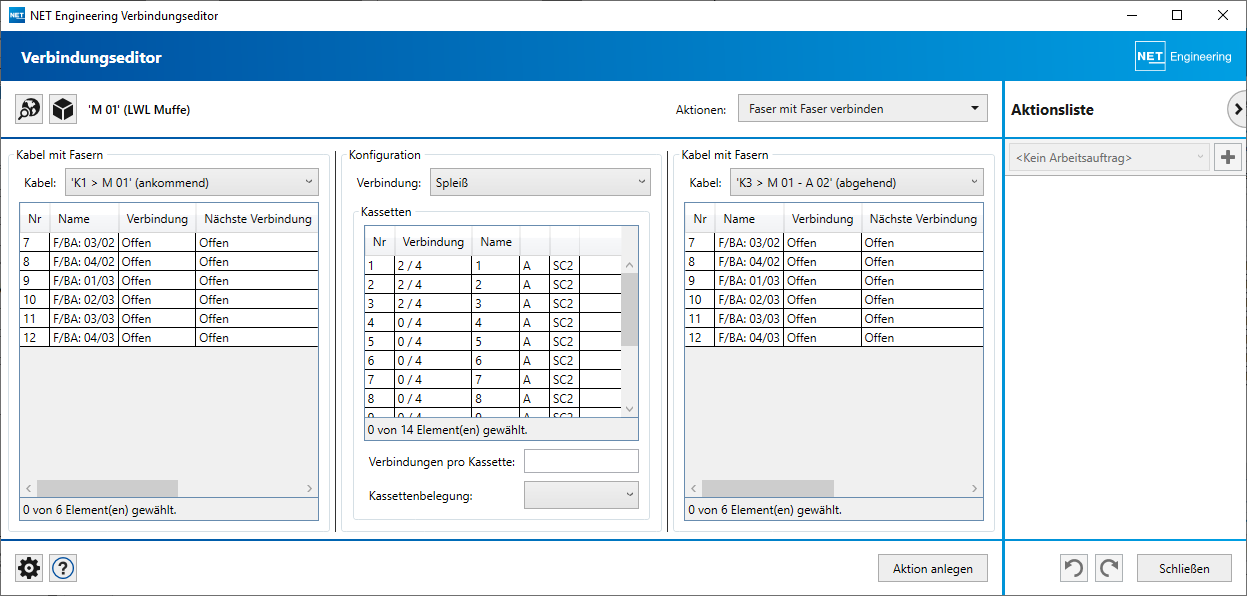Select left table row 10 'F/BA: 02/03'
The image size is (1247, 596).
169,299
